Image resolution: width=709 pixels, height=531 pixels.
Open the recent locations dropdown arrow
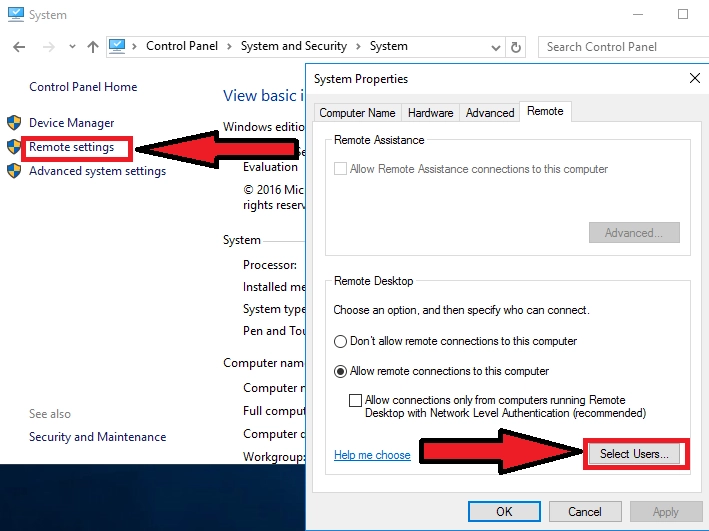(x=72, y=47)
